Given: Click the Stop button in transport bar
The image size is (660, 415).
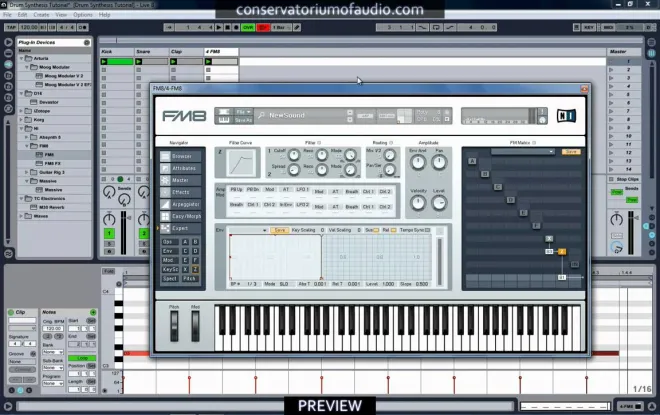Looking at the screenshot, I should (227, 27).
